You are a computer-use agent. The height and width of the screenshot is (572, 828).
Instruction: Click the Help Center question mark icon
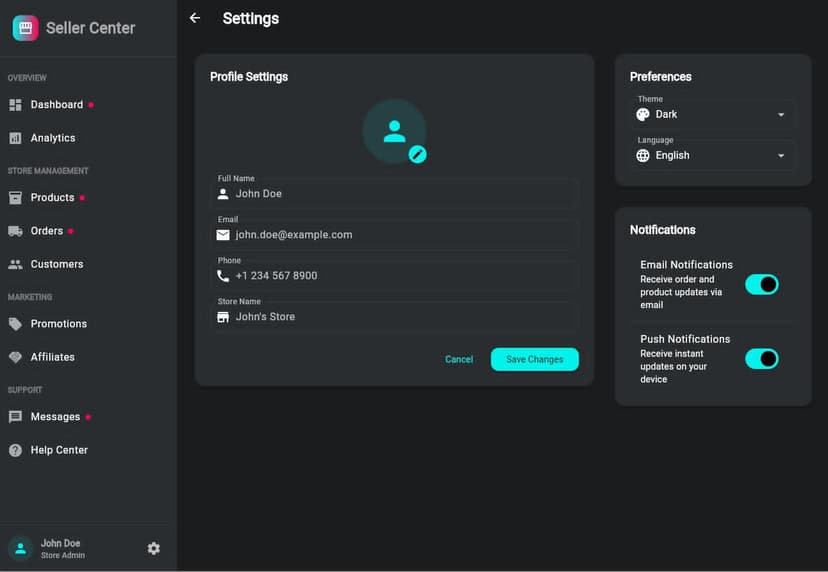[15, 450]
